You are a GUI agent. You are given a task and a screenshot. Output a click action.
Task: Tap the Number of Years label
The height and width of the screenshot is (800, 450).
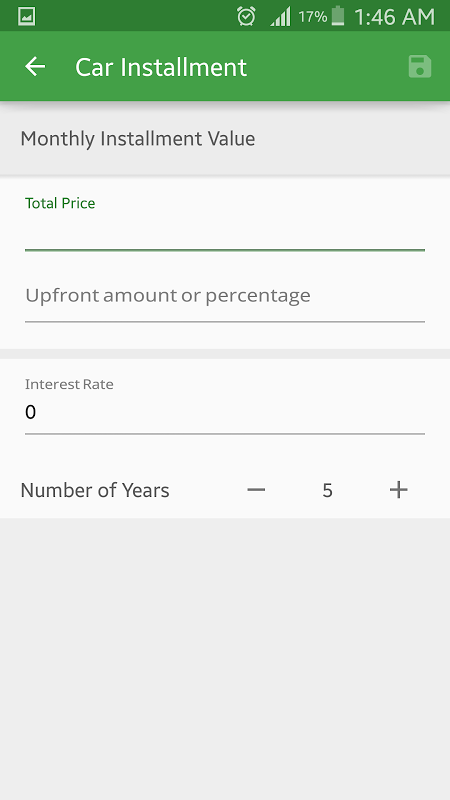tap(95, 490)
